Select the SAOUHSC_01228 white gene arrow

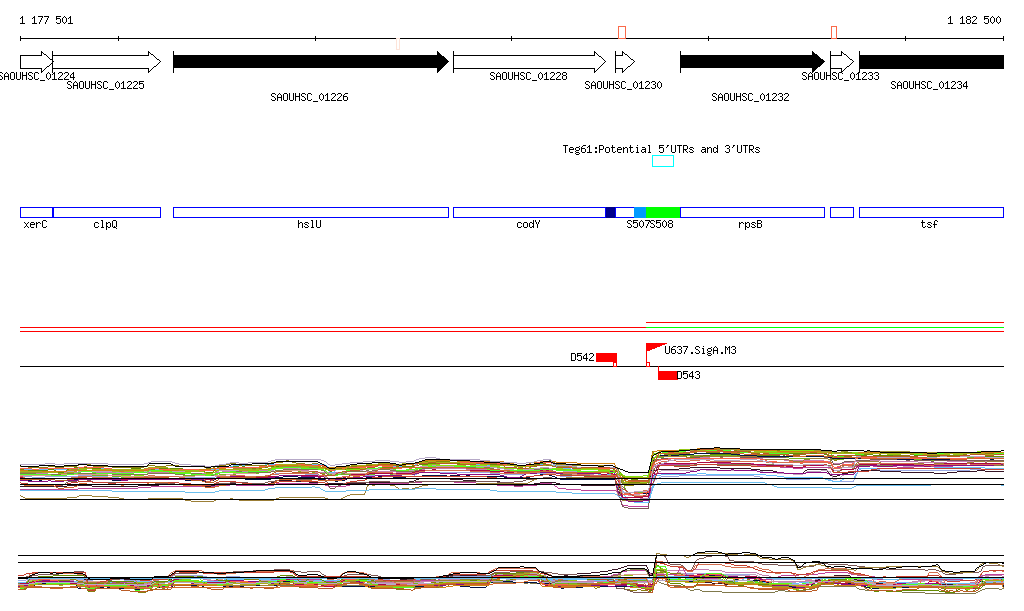click(x=528, y=62)
